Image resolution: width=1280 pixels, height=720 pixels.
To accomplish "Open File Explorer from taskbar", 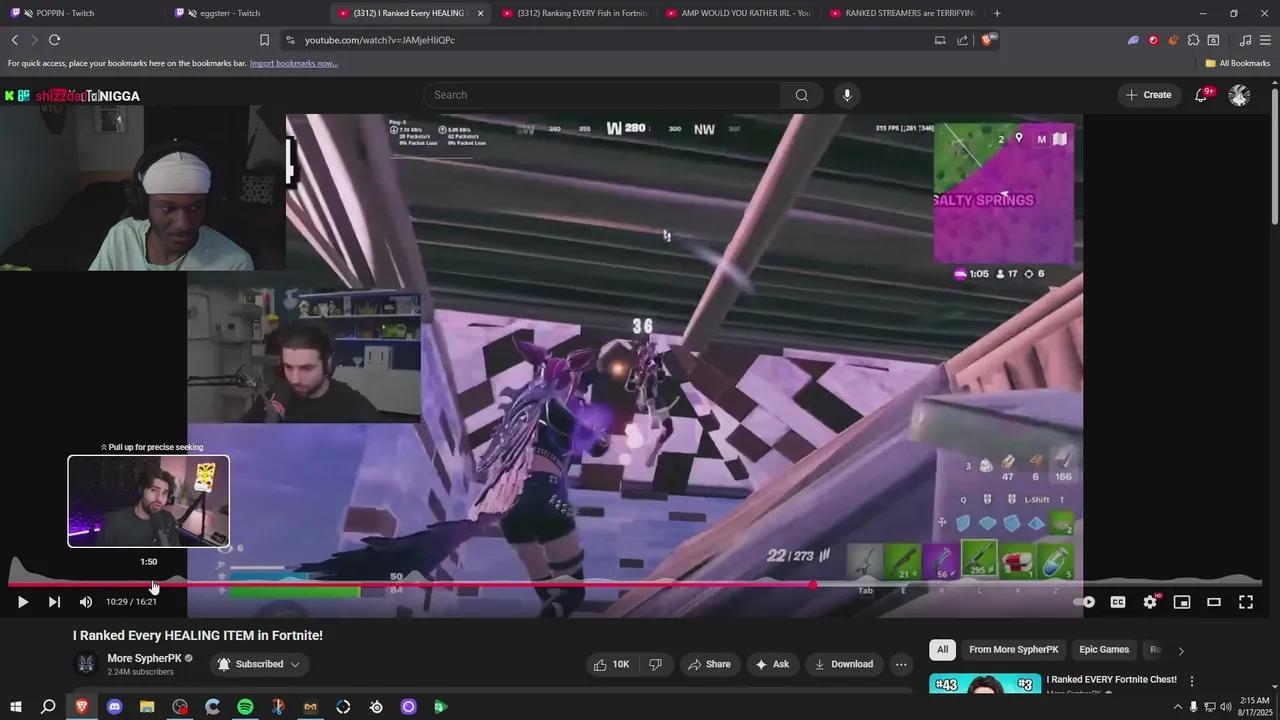I will coord(147,707).
